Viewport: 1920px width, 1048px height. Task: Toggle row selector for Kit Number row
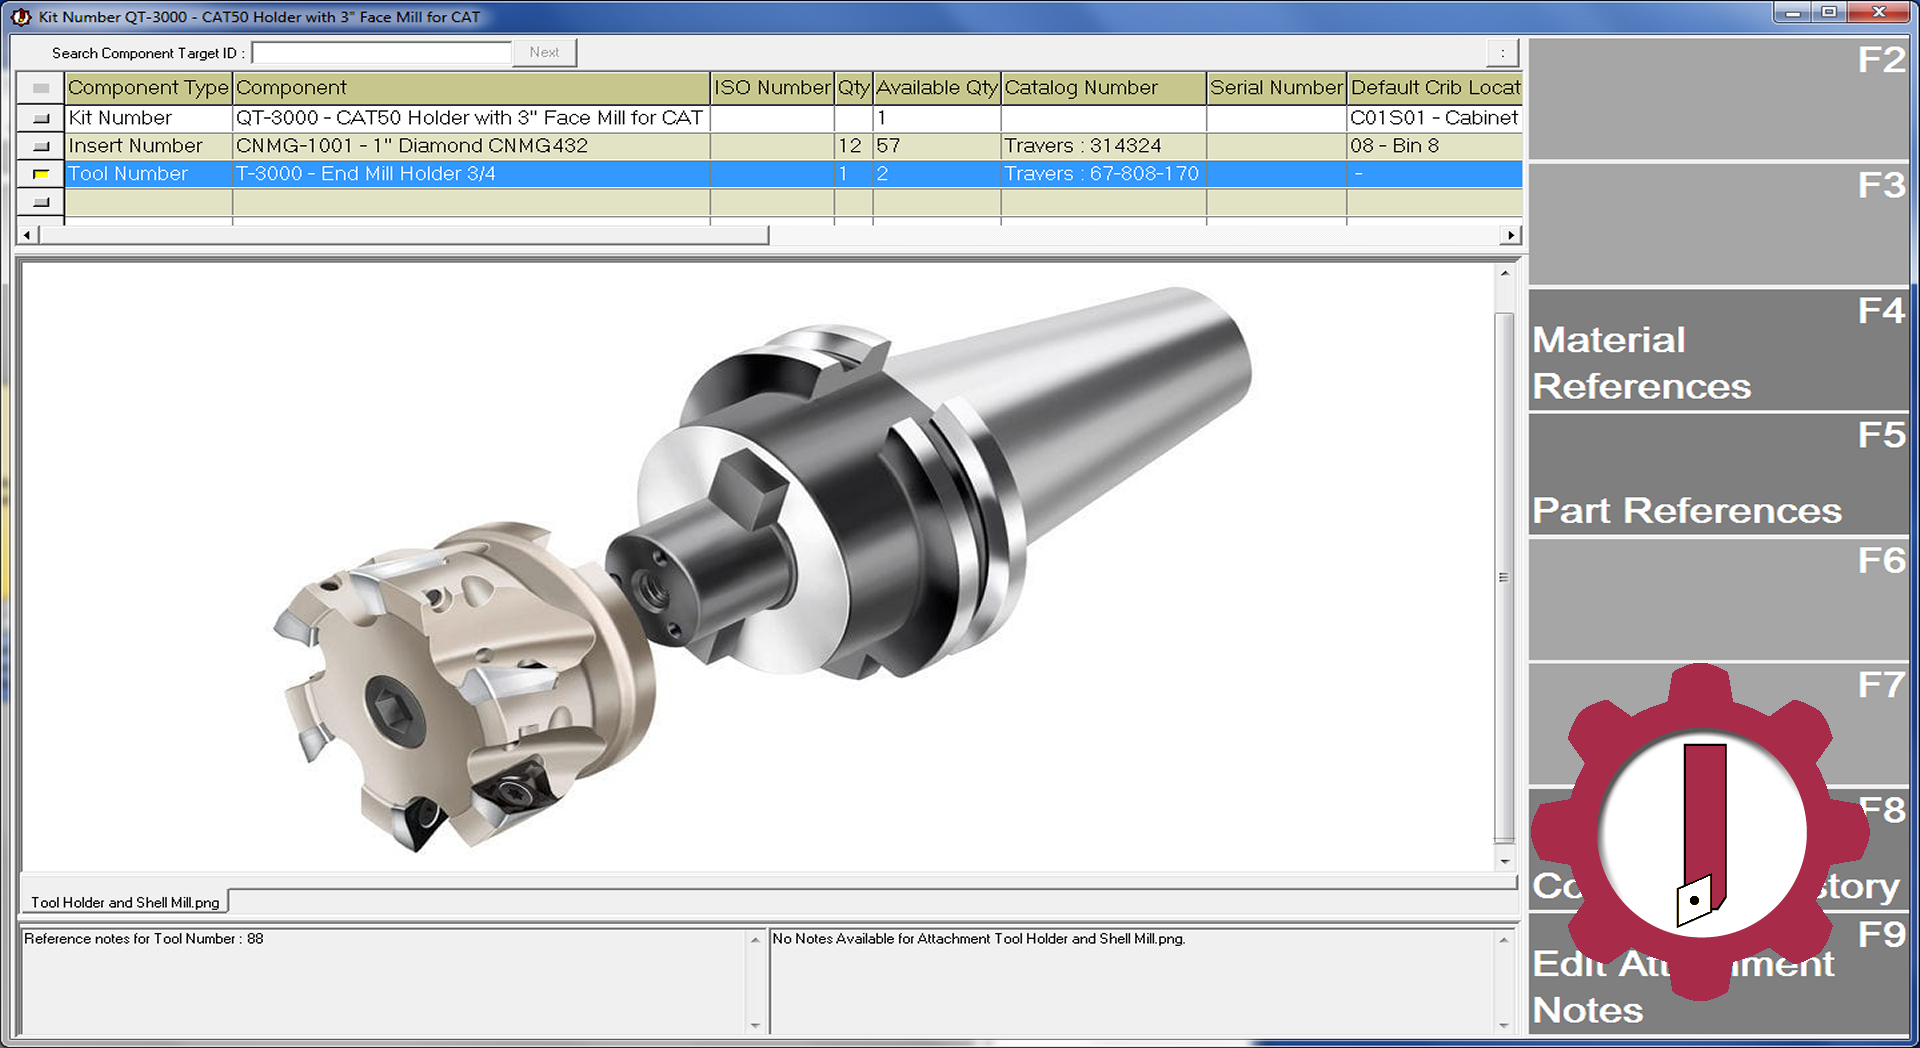41,118
